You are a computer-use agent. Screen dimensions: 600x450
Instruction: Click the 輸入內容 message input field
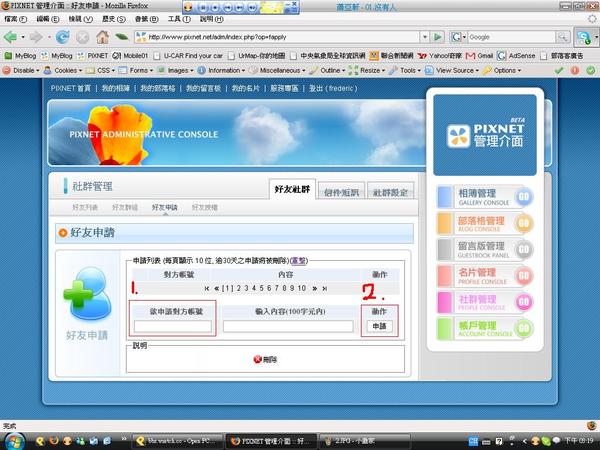click(x=288, y=326)
